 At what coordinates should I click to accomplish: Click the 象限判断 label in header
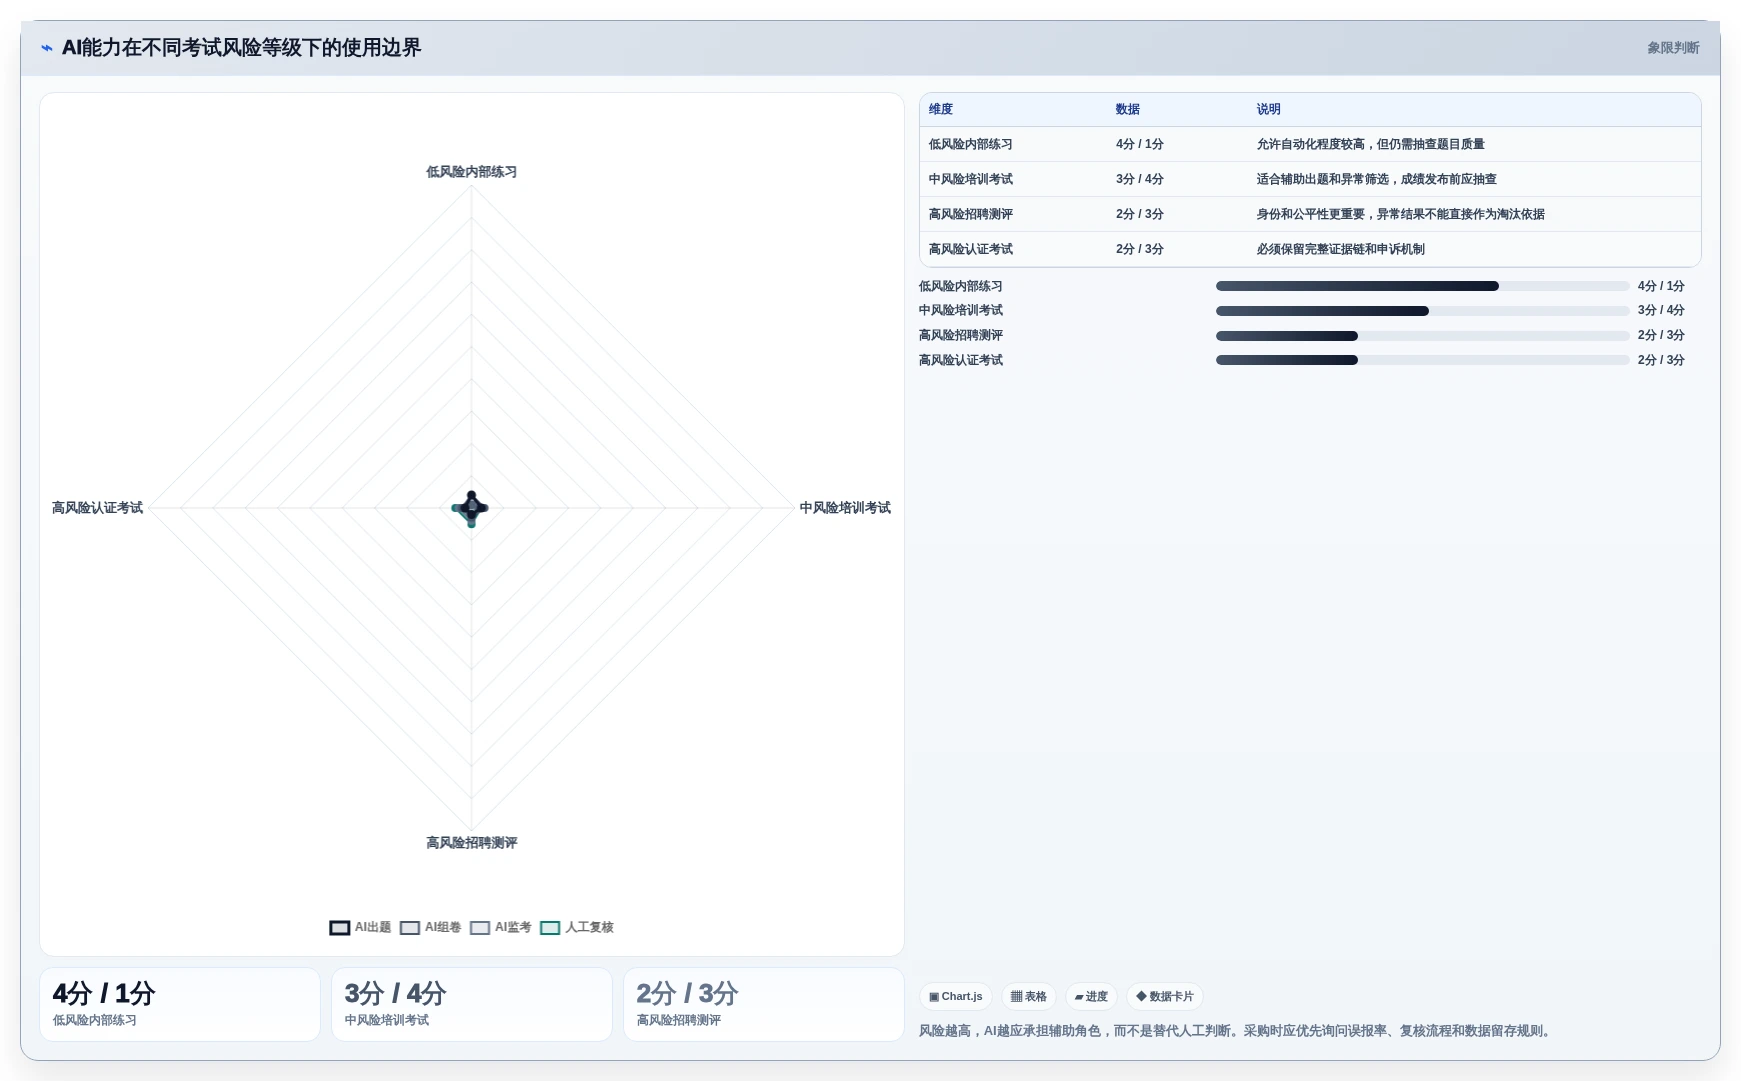[x=1673, y=48]
